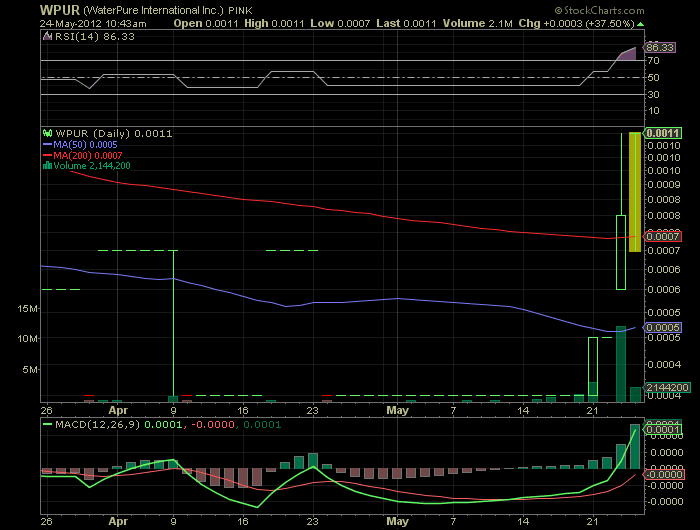
Task: Click the Volume bars legend icon
Action: point(47,166)
